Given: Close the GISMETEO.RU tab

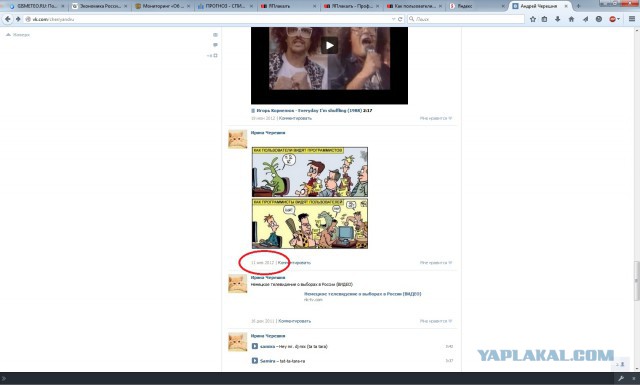Looking at the screenshot, I should 62,7.
